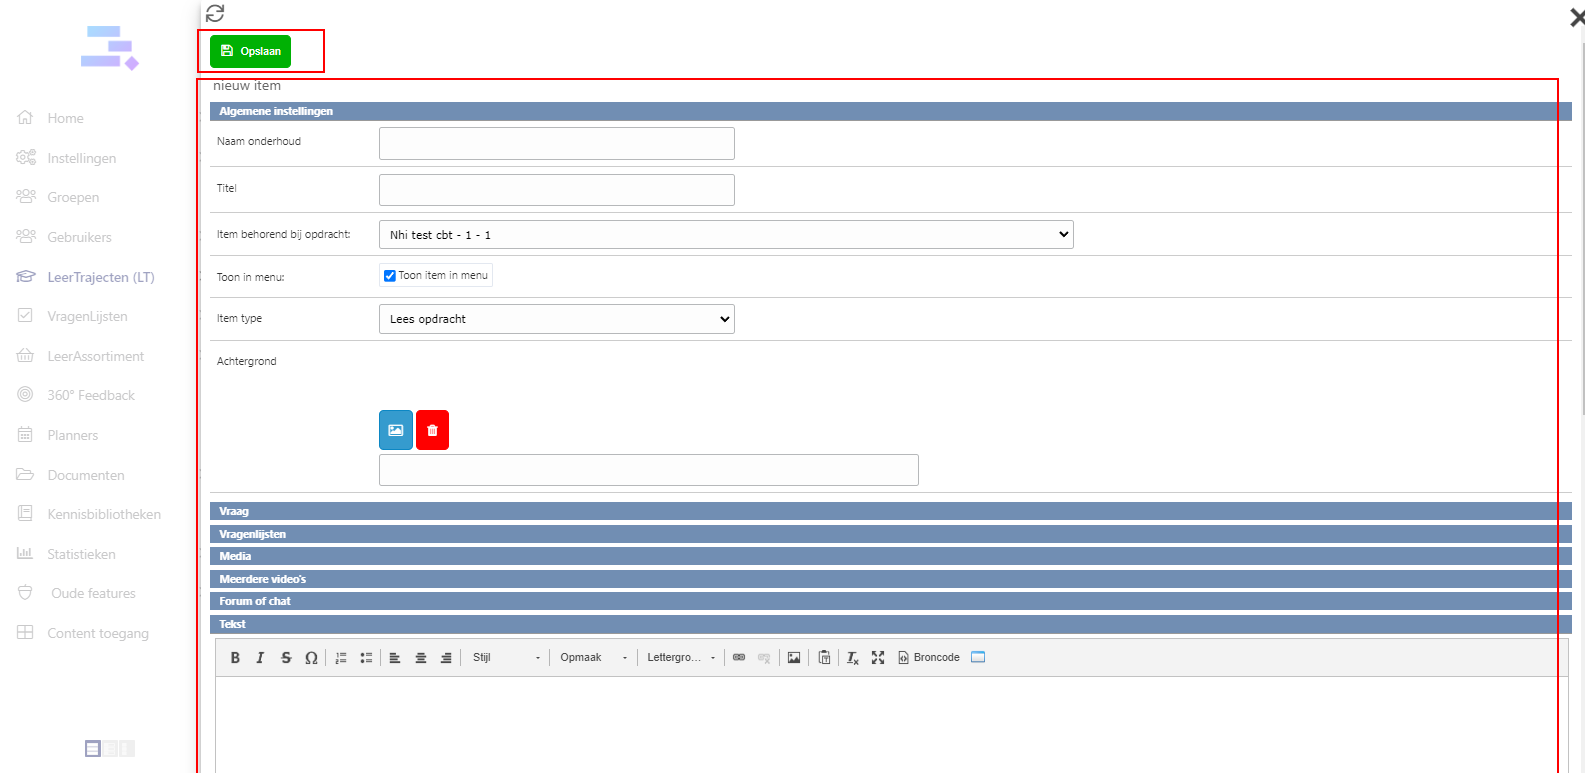Image resolution: width=1585 pixels, height=773 pixels.
Task: Open Statistieken in the sidebar menu
Action: [x=81, y=554]
